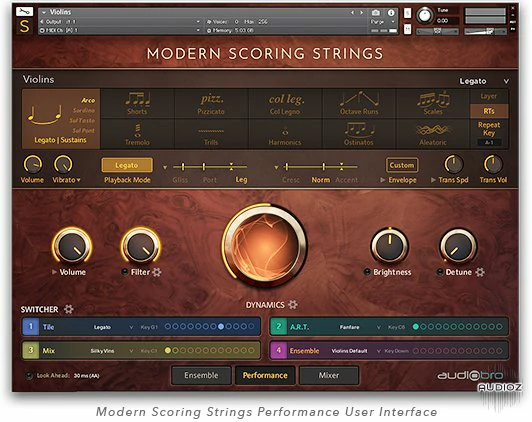Click the previous instrument arrow
Viewport: 532px width, 422px height.
(353, 13)
